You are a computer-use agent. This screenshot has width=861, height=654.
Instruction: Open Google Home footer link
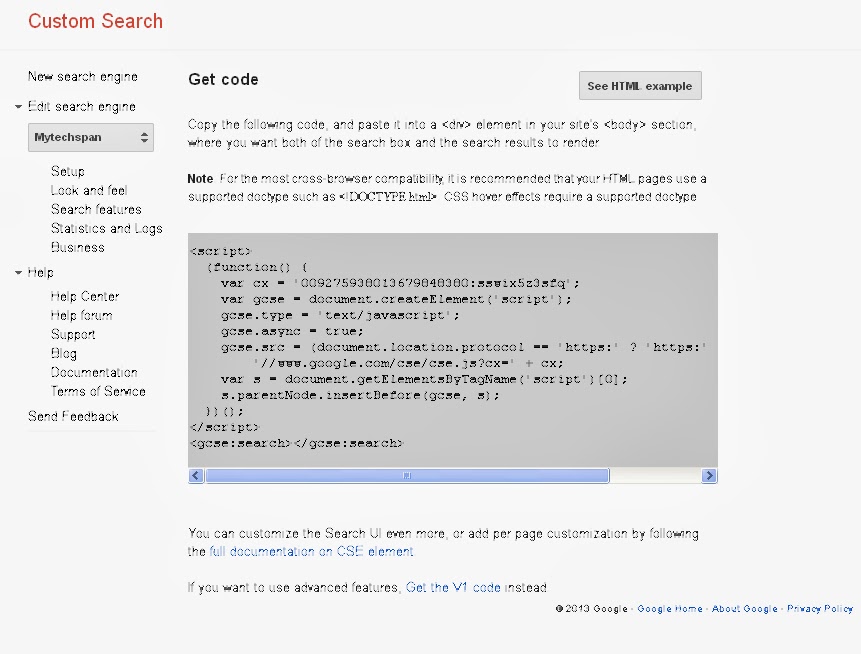[670, 608]
